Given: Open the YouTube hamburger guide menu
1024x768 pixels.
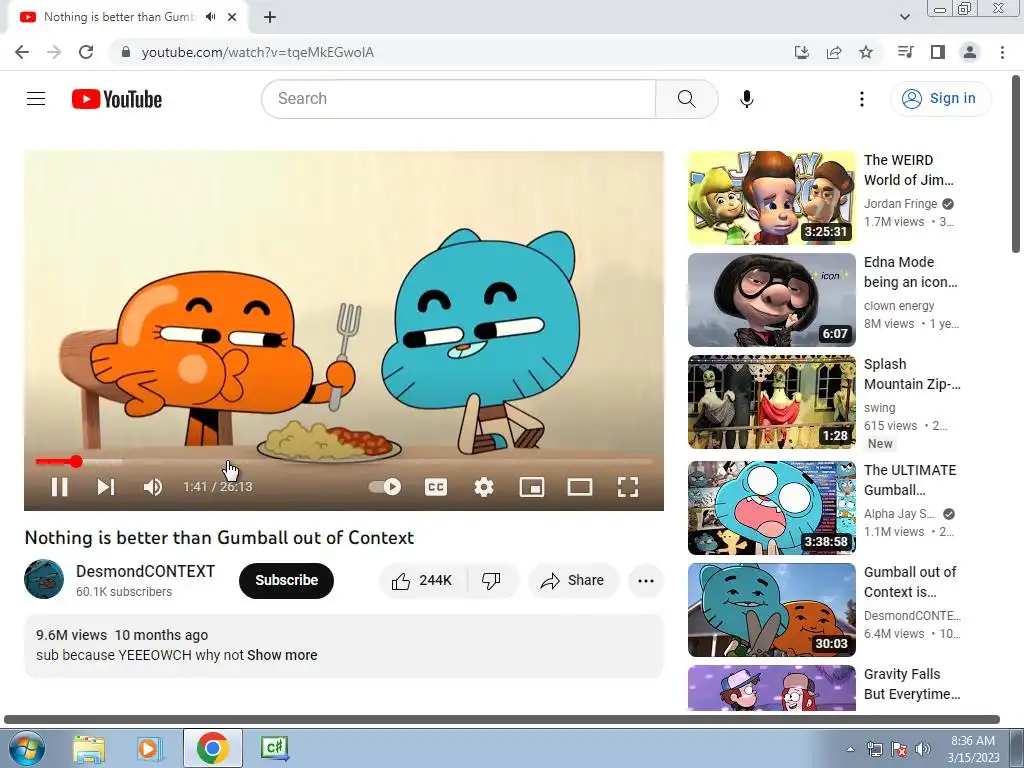Looking at the screenshot, I should point(36,99).
